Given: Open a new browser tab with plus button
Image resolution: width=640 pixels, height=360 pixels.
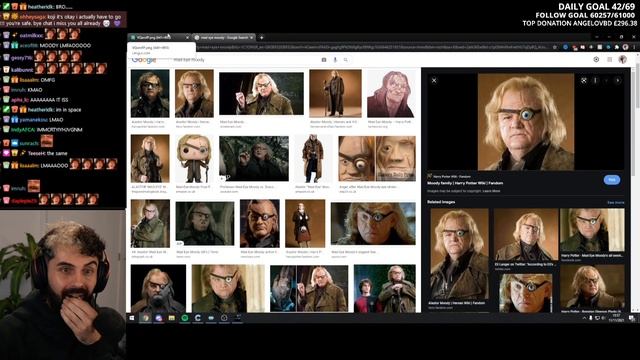Looking at the screenshot, I should point(262,38).
